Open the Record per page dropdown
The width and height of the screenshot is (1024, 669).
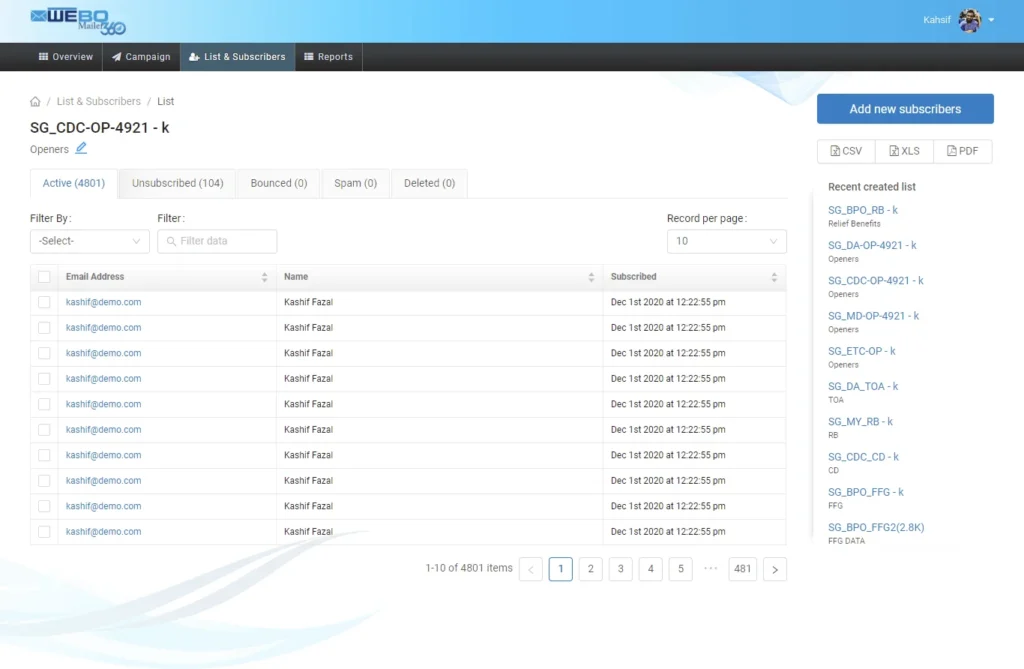coord(726,241)
